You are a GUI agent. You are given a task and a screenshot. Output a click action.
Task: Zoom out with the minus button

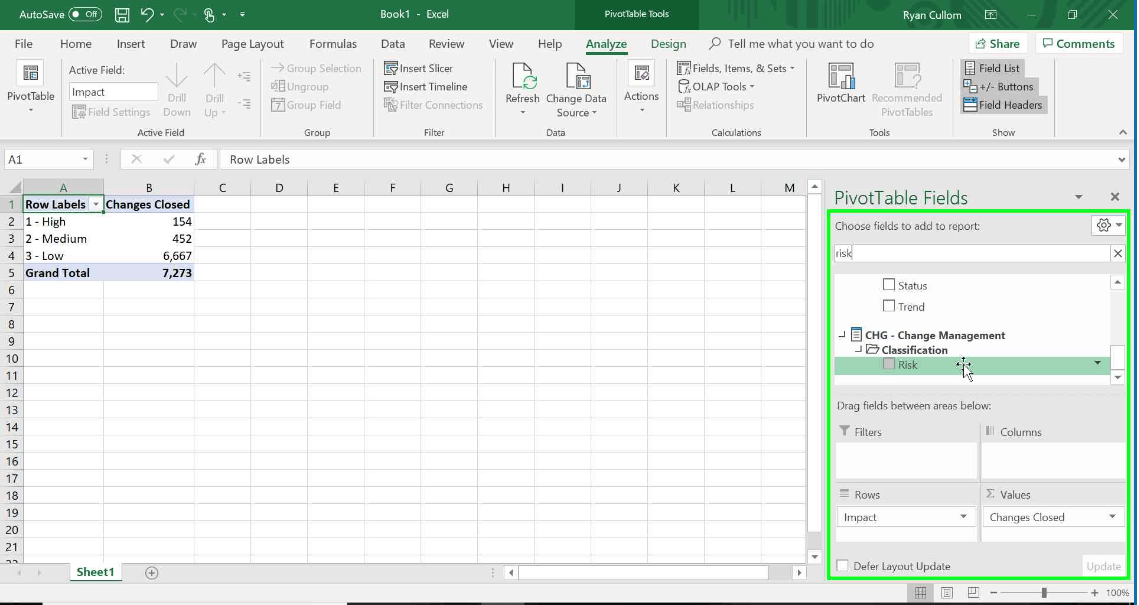994,593
